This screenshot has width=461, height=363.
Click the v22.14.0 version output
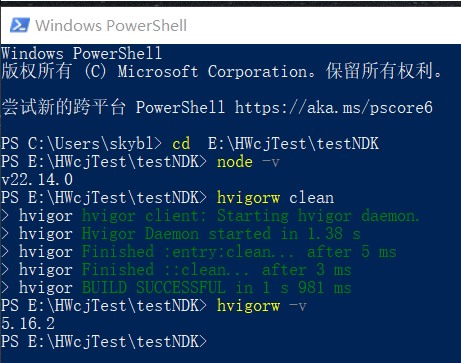[37, 180]
